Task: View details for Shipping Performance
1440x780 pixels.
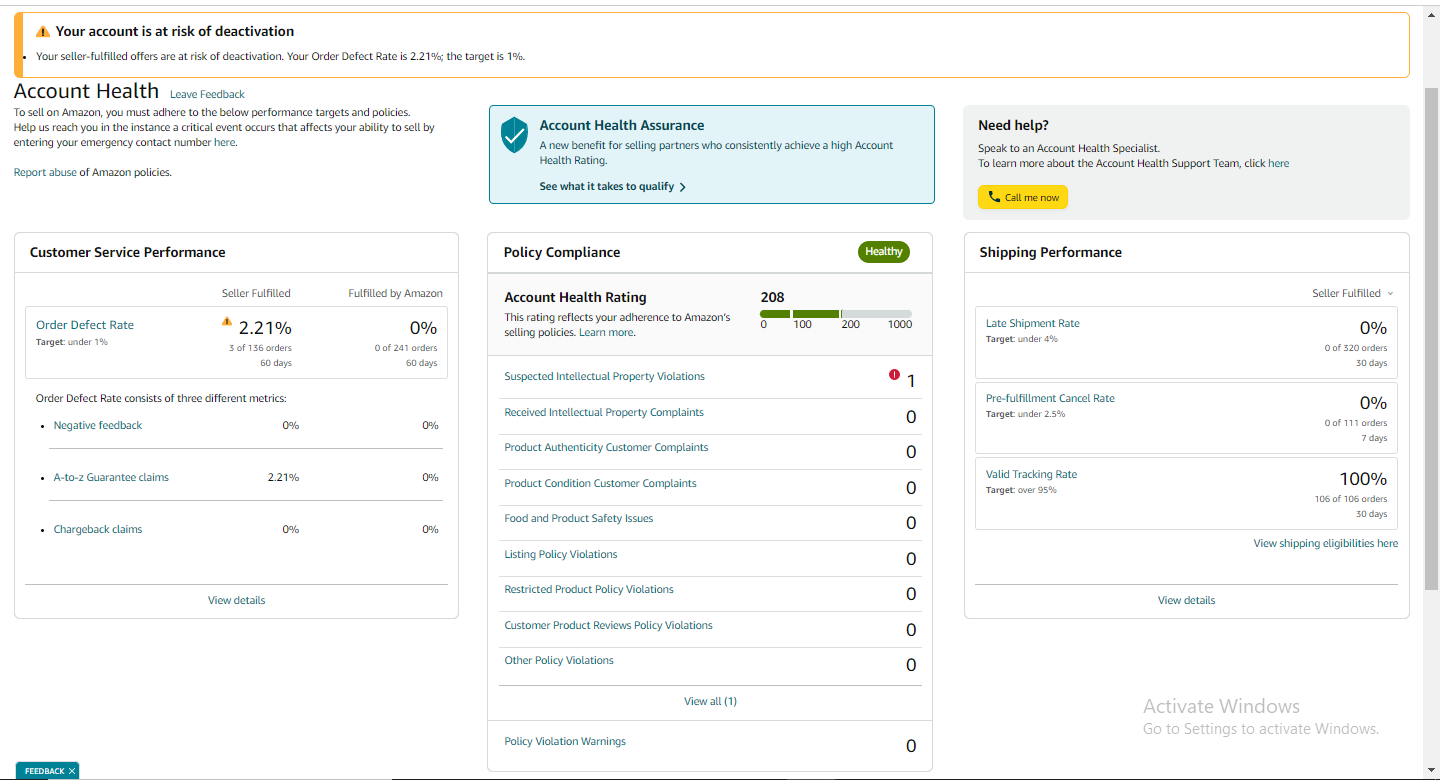Action: [1186, 600]
